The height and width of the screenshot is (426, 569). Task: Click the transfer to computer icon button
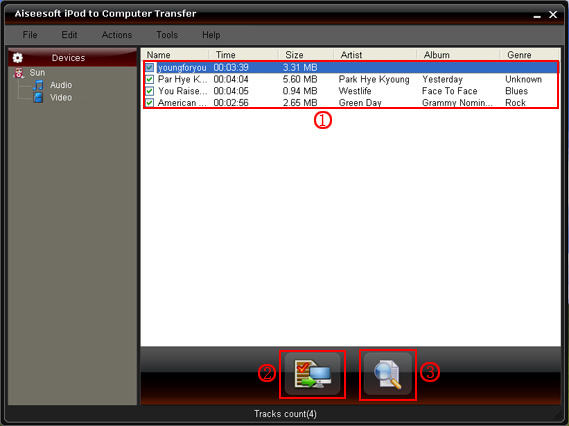[312, 374]
